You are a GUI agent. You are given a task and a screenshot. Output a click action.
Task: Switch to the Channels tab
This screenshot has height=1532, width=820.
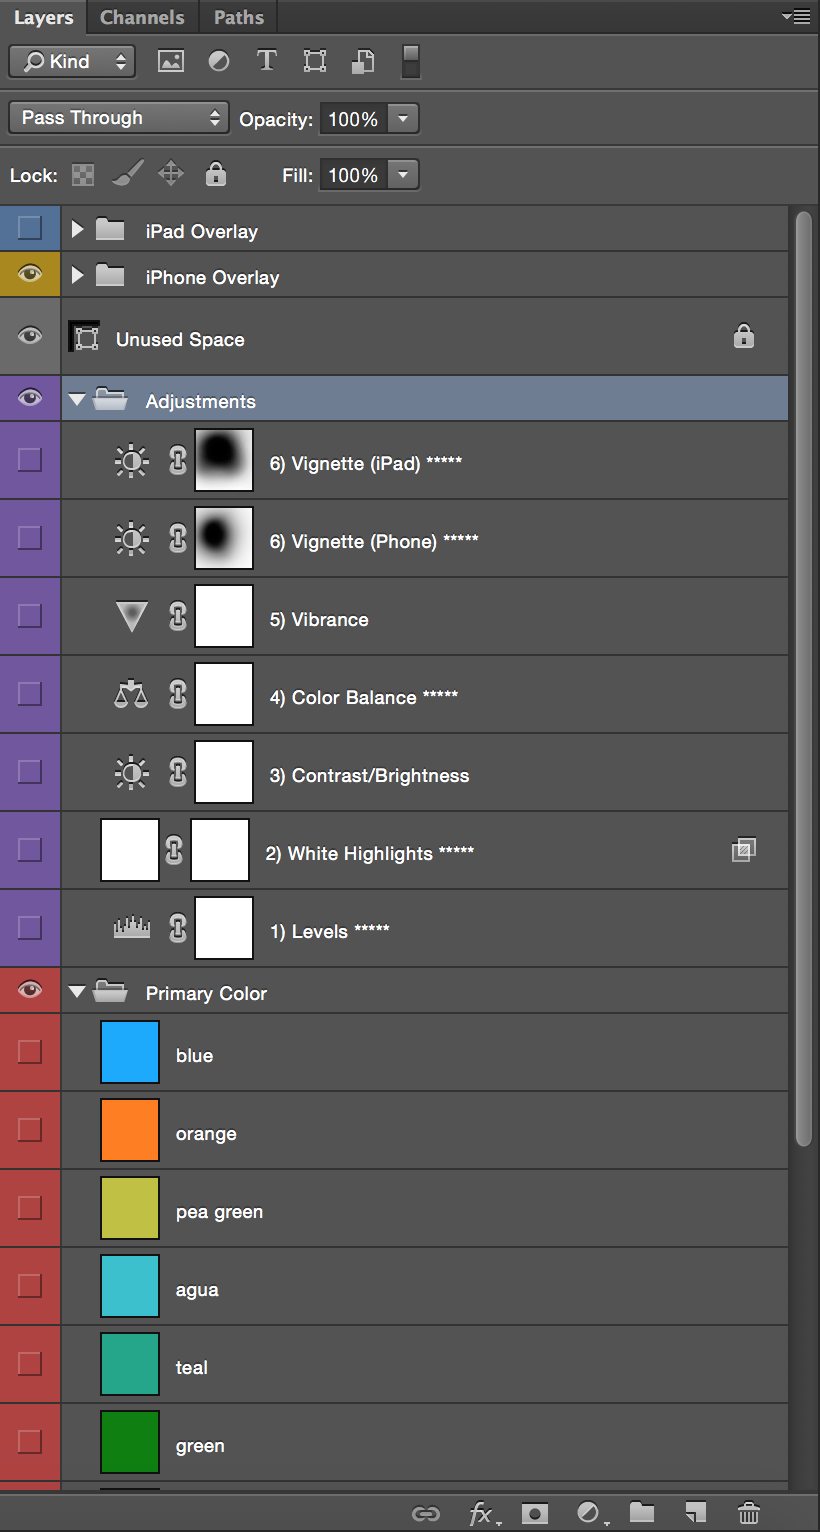pyautogui.click(x=142, y=18)
